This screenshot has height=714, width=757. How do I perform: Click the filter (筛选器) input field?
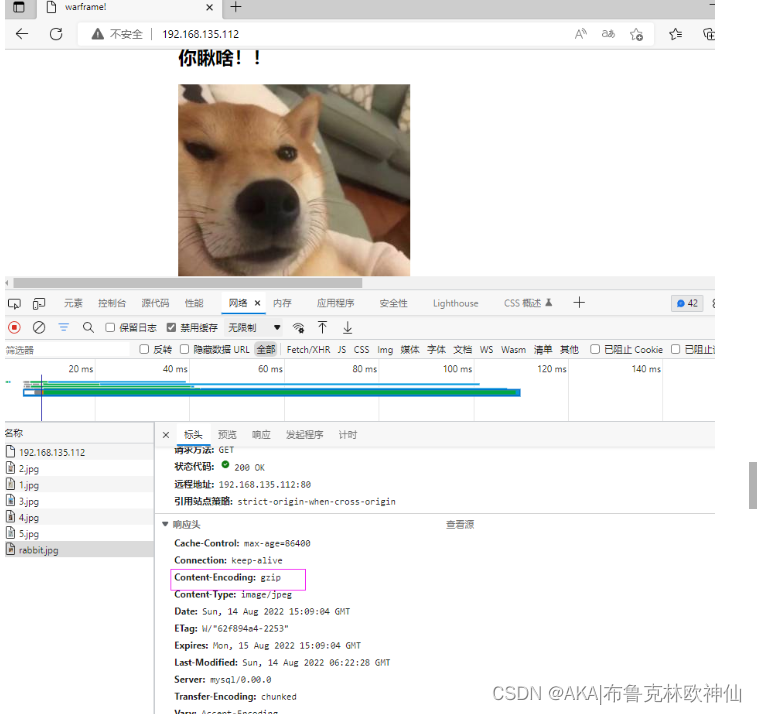coord(67,350)
